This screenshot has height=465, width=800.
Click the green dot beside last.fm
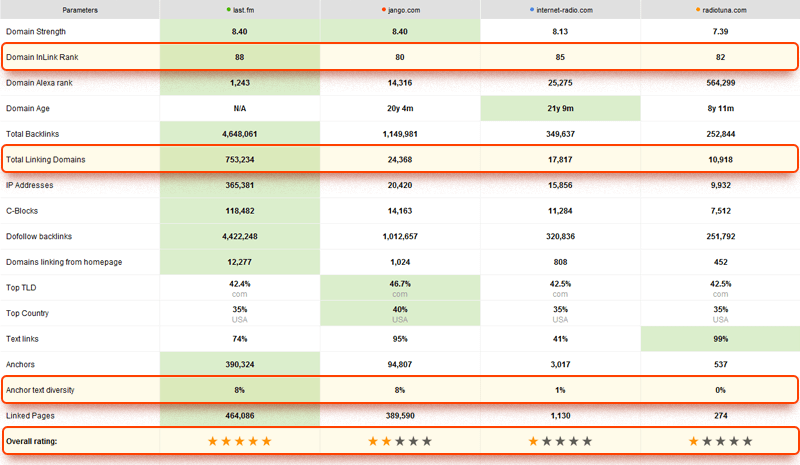click(x=229, y=10)
